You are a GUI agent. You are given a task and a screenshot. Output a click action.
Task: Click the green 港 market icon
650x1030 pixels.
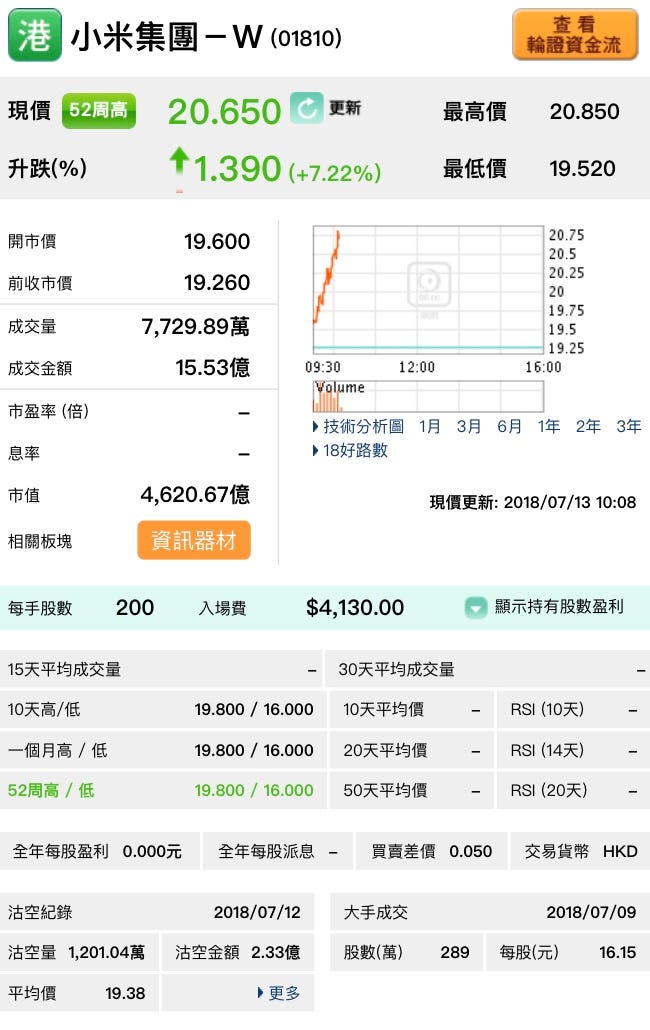pyautogui.click(x=35, y=35)
